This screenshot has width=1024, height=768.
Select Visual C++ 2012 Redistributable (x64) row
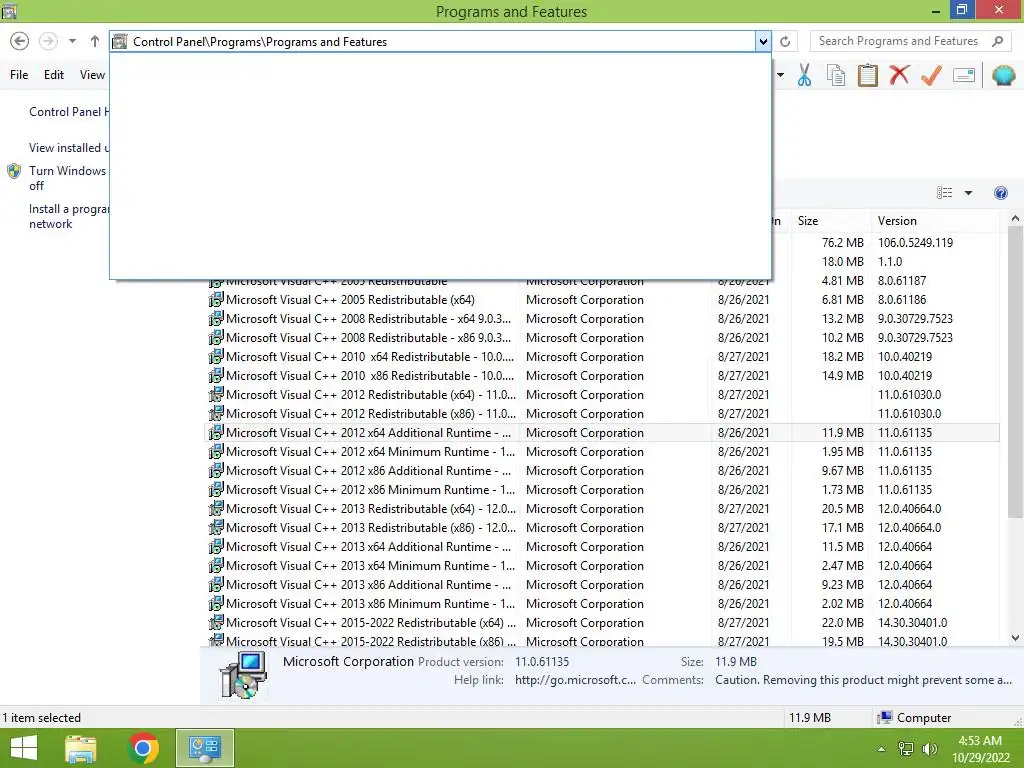point(601,394)
